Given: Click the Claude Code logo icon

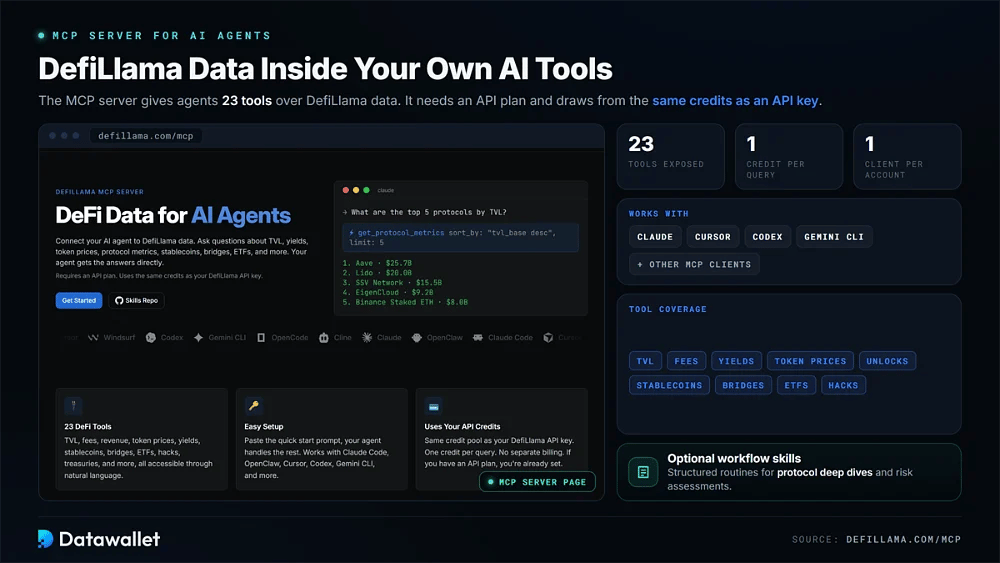Looking at the screenshot, I should (478, 337).
